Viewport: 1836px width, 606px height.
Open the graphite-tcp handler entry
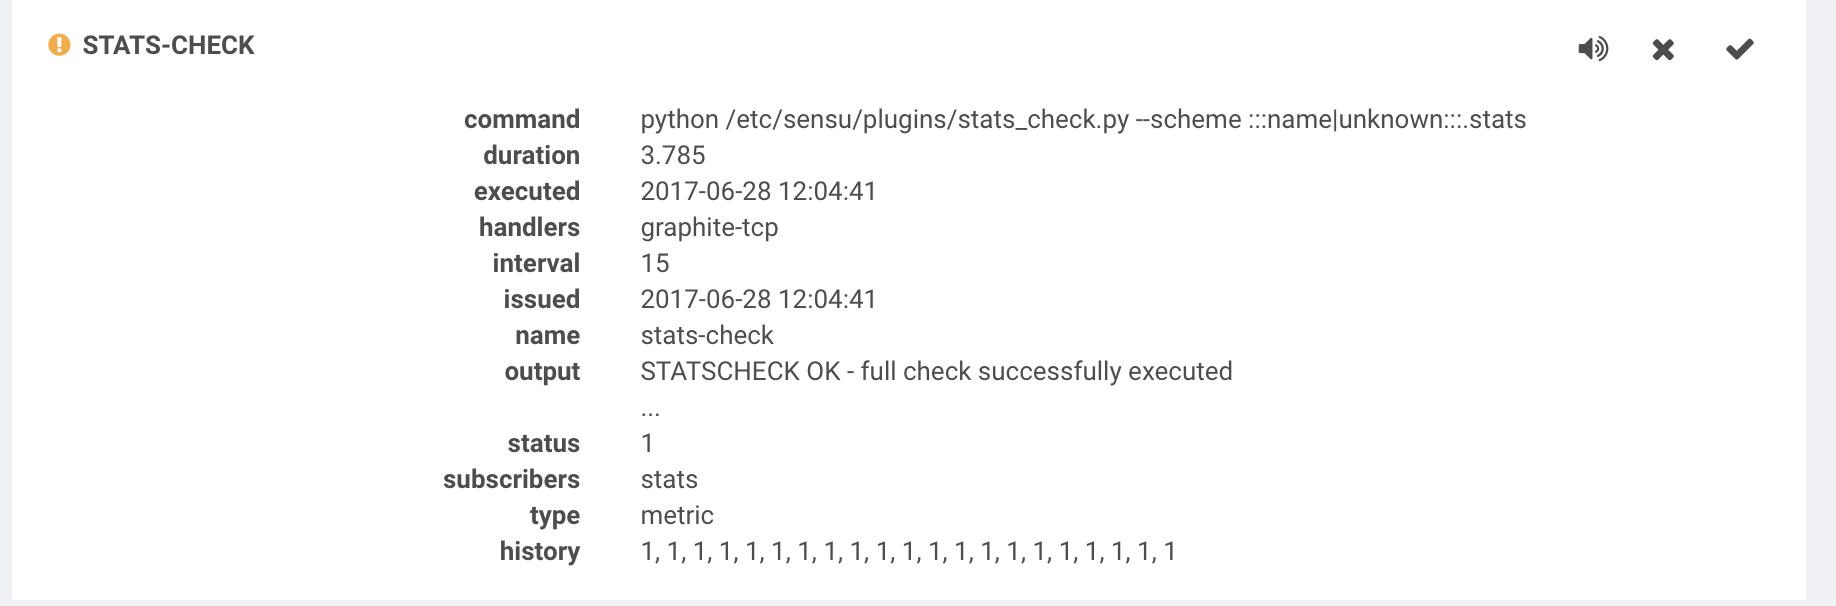(x=711, y=227)
